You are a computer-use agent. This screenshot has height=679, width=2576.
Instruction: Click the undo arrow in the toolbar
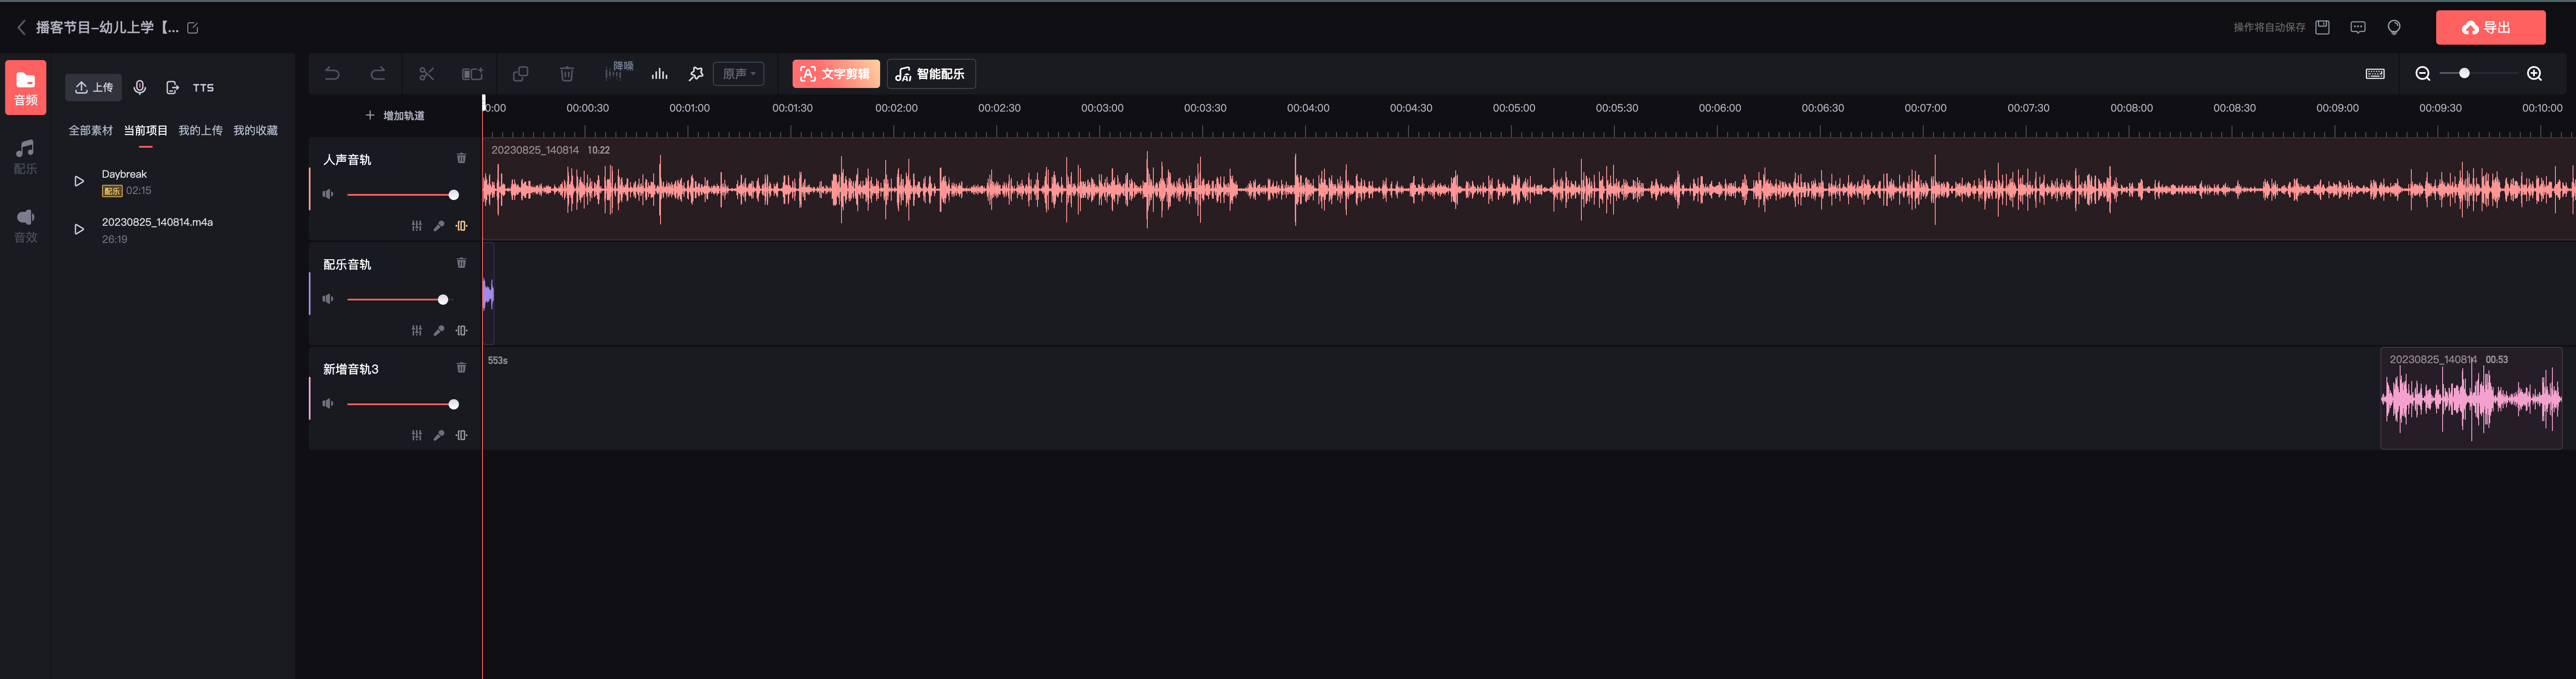coord(332,74)
